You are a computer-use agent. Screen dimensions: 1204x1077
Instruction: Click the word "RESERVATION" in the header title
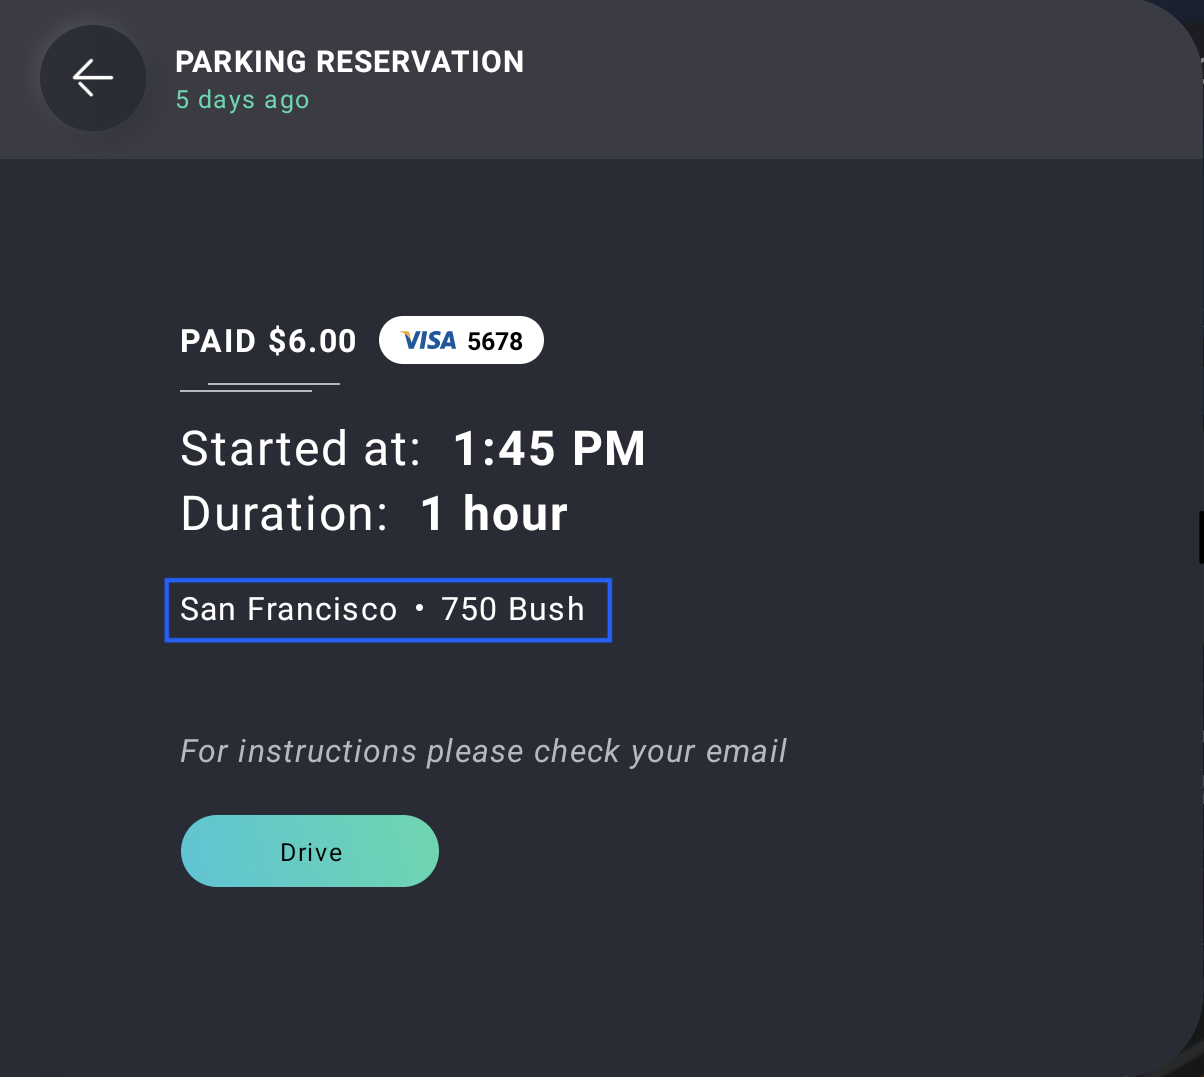pos(420,62)
